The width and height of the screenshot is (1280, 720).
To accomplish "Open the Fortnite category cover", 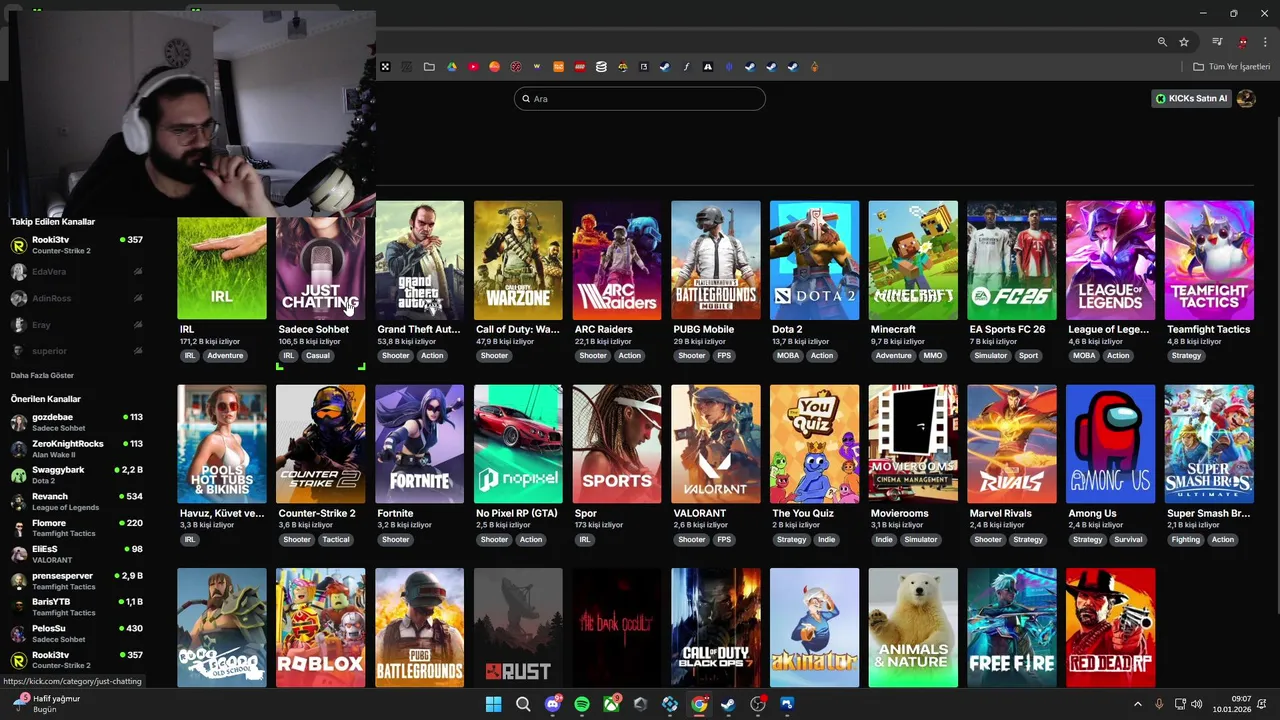I will 419,444.
